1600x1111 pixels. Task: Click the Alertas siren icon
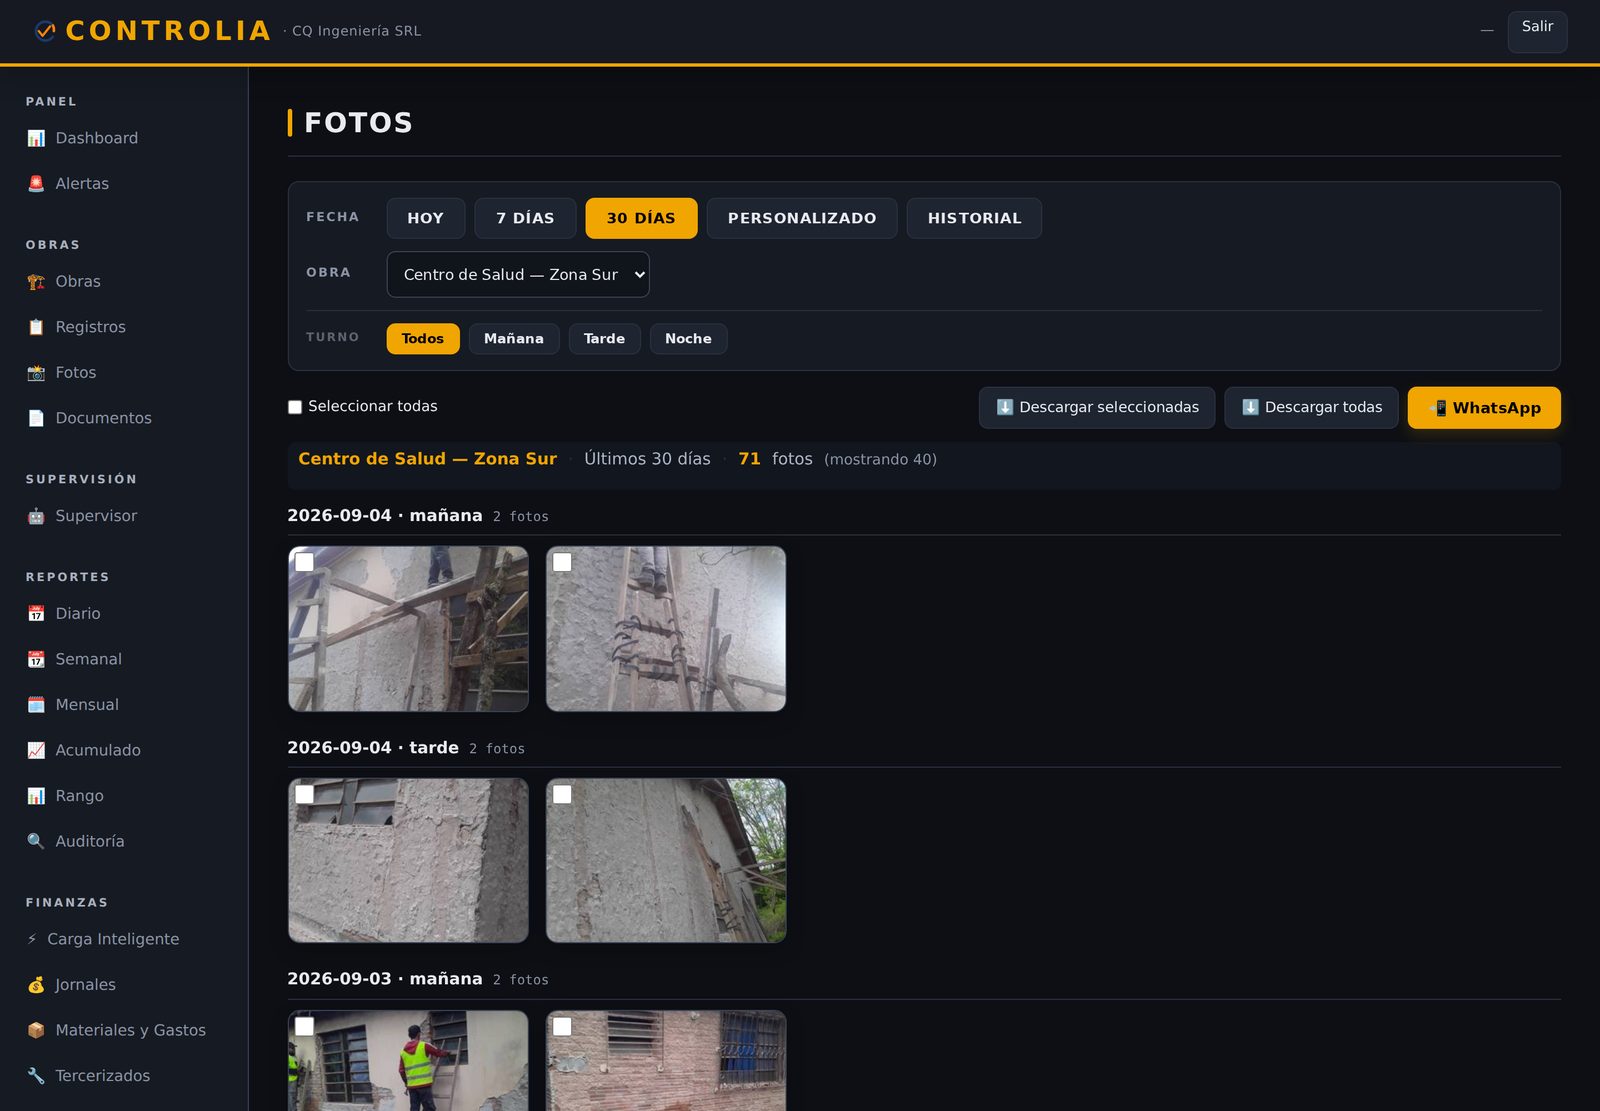click(x=36, y=184)
